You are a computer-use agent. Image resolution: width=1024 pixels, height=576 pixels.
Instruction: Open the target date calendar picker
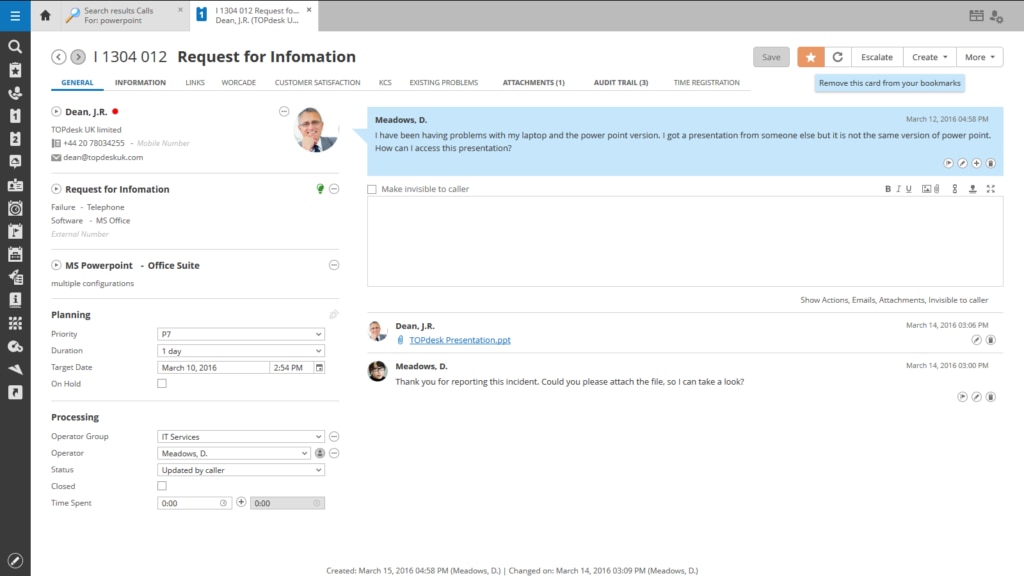pyautogui.click(x=319, y=368)
